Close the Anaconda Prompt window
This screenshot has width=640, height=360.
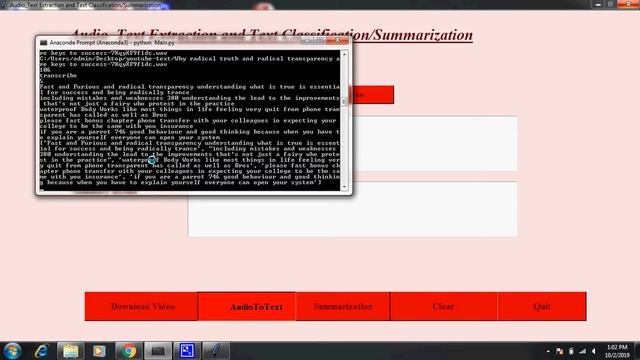pos(338,41)
